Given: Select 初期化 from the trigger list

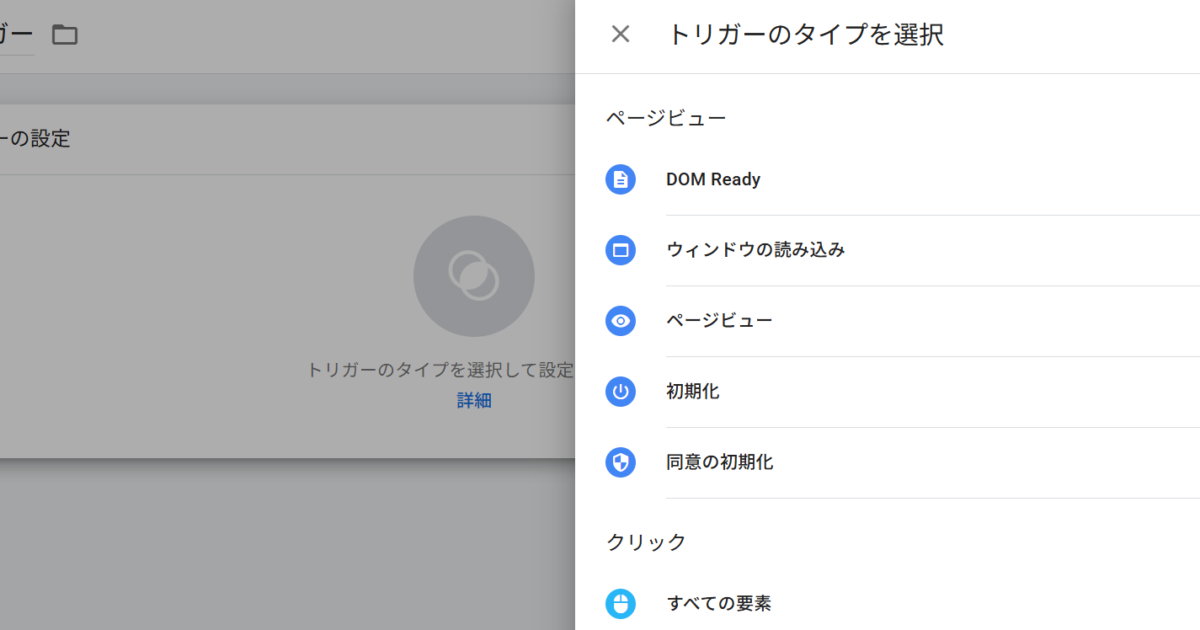Looking at the screenshot, I should (693, 392).
